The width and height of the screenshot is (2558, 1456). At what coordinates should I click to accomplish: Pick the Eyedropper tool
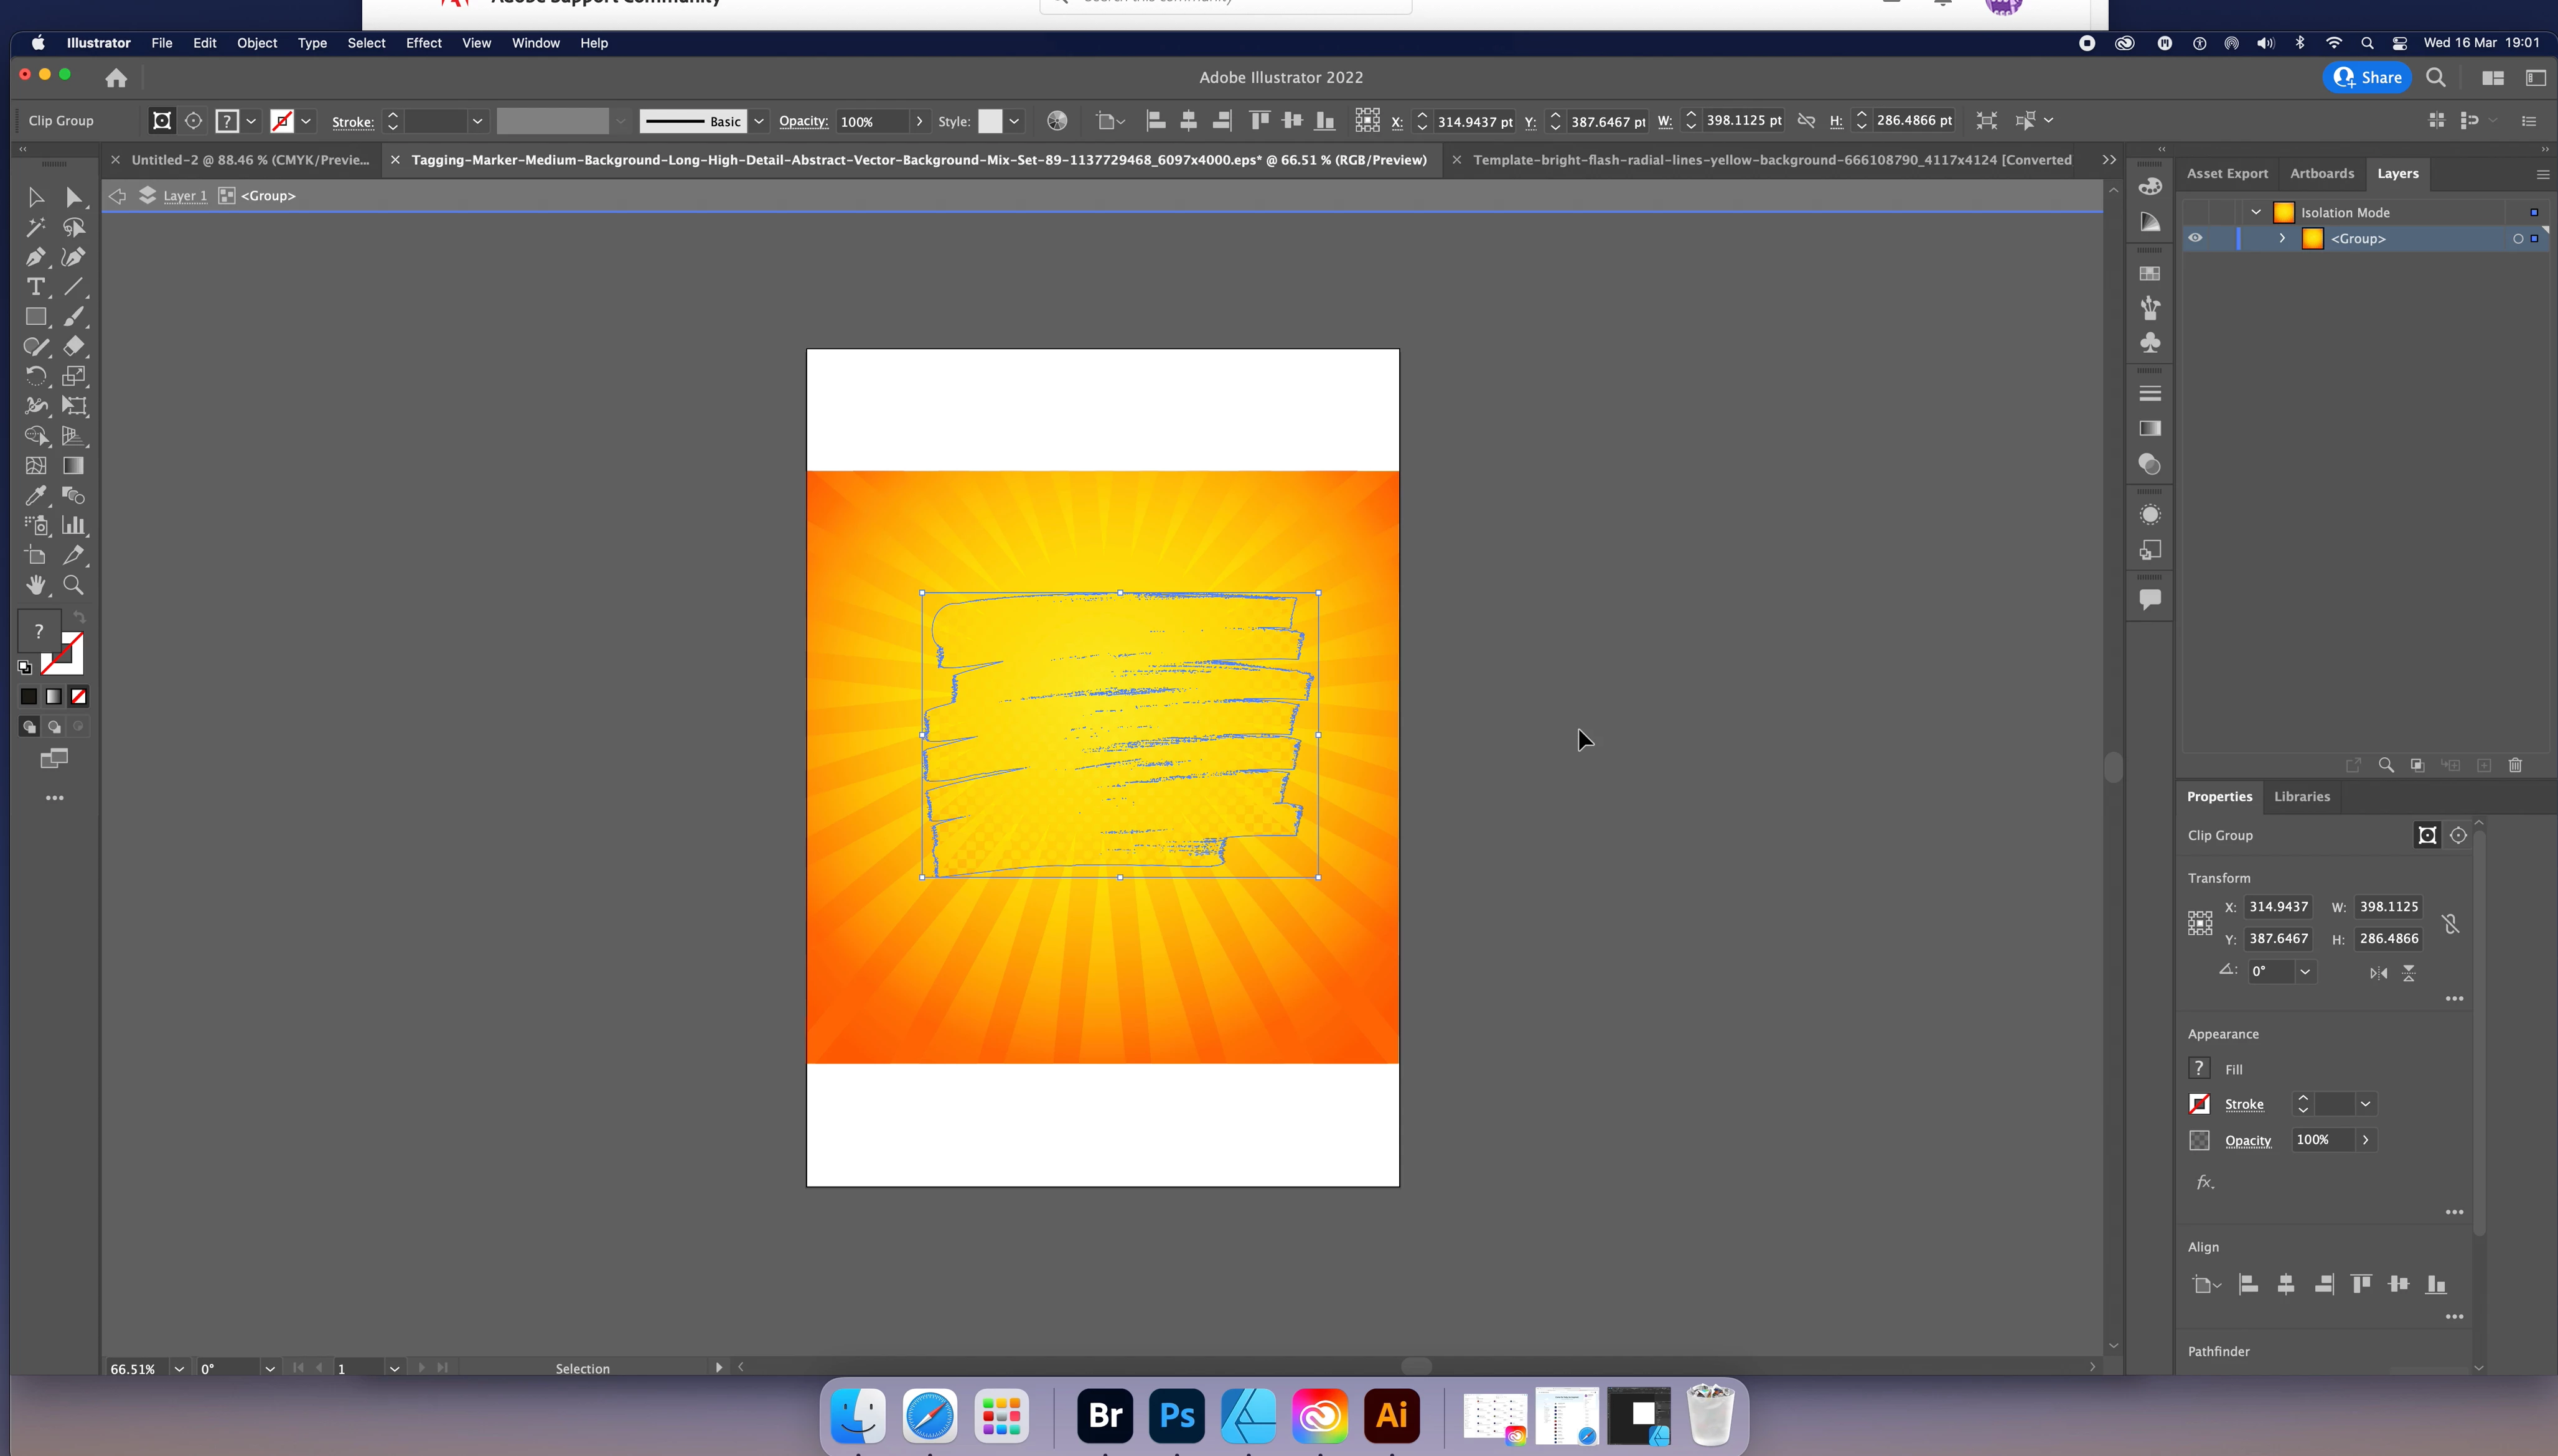click(x=35, y=495)
